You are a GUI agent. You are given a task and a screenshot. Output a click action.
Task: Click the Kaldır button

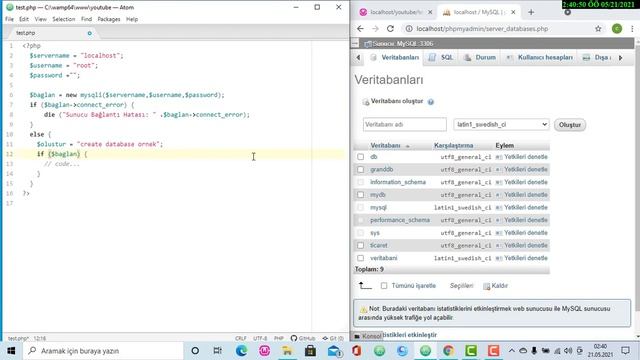[496, 286]
